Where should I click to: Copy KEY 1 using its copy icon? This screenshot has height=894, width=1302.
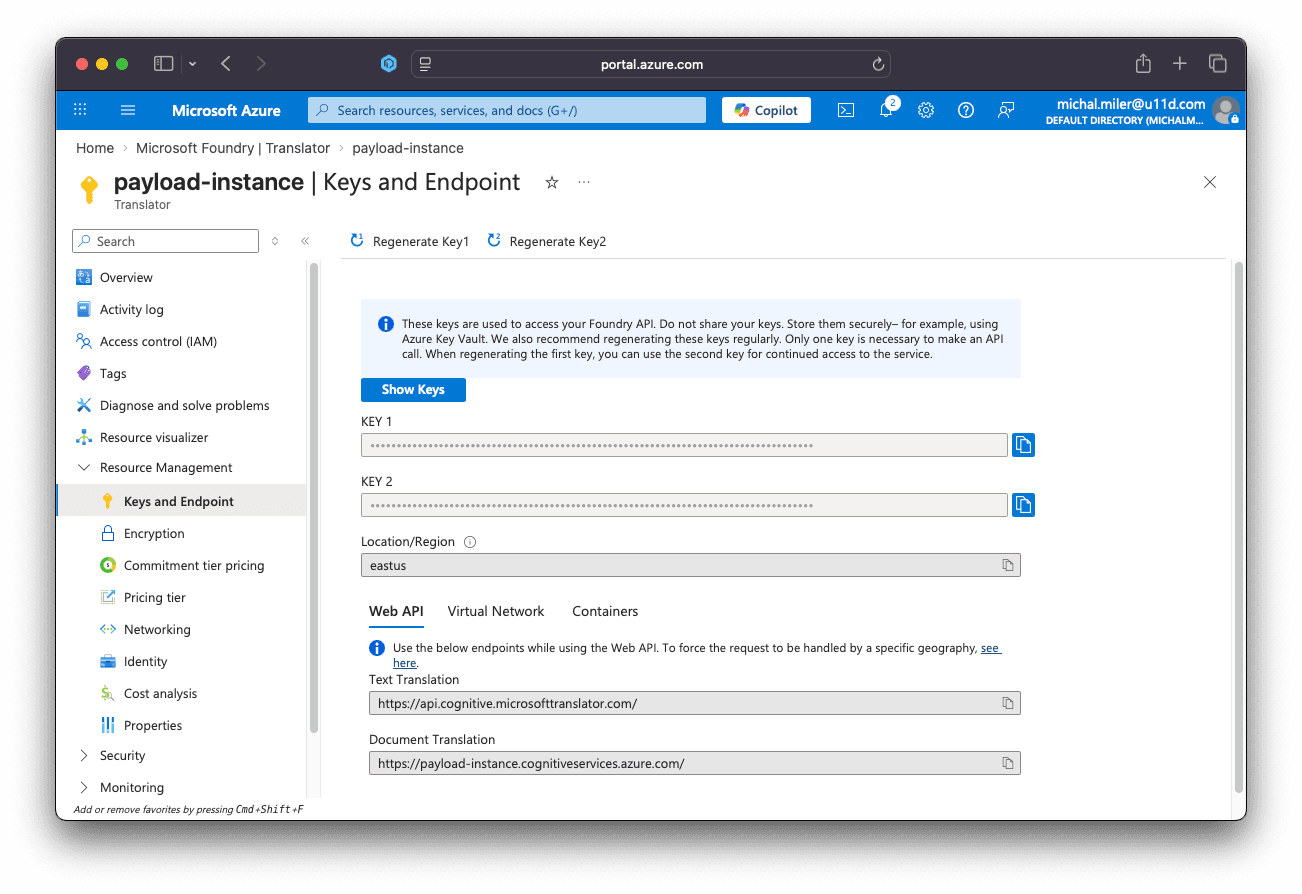[x=1023, y=444]
